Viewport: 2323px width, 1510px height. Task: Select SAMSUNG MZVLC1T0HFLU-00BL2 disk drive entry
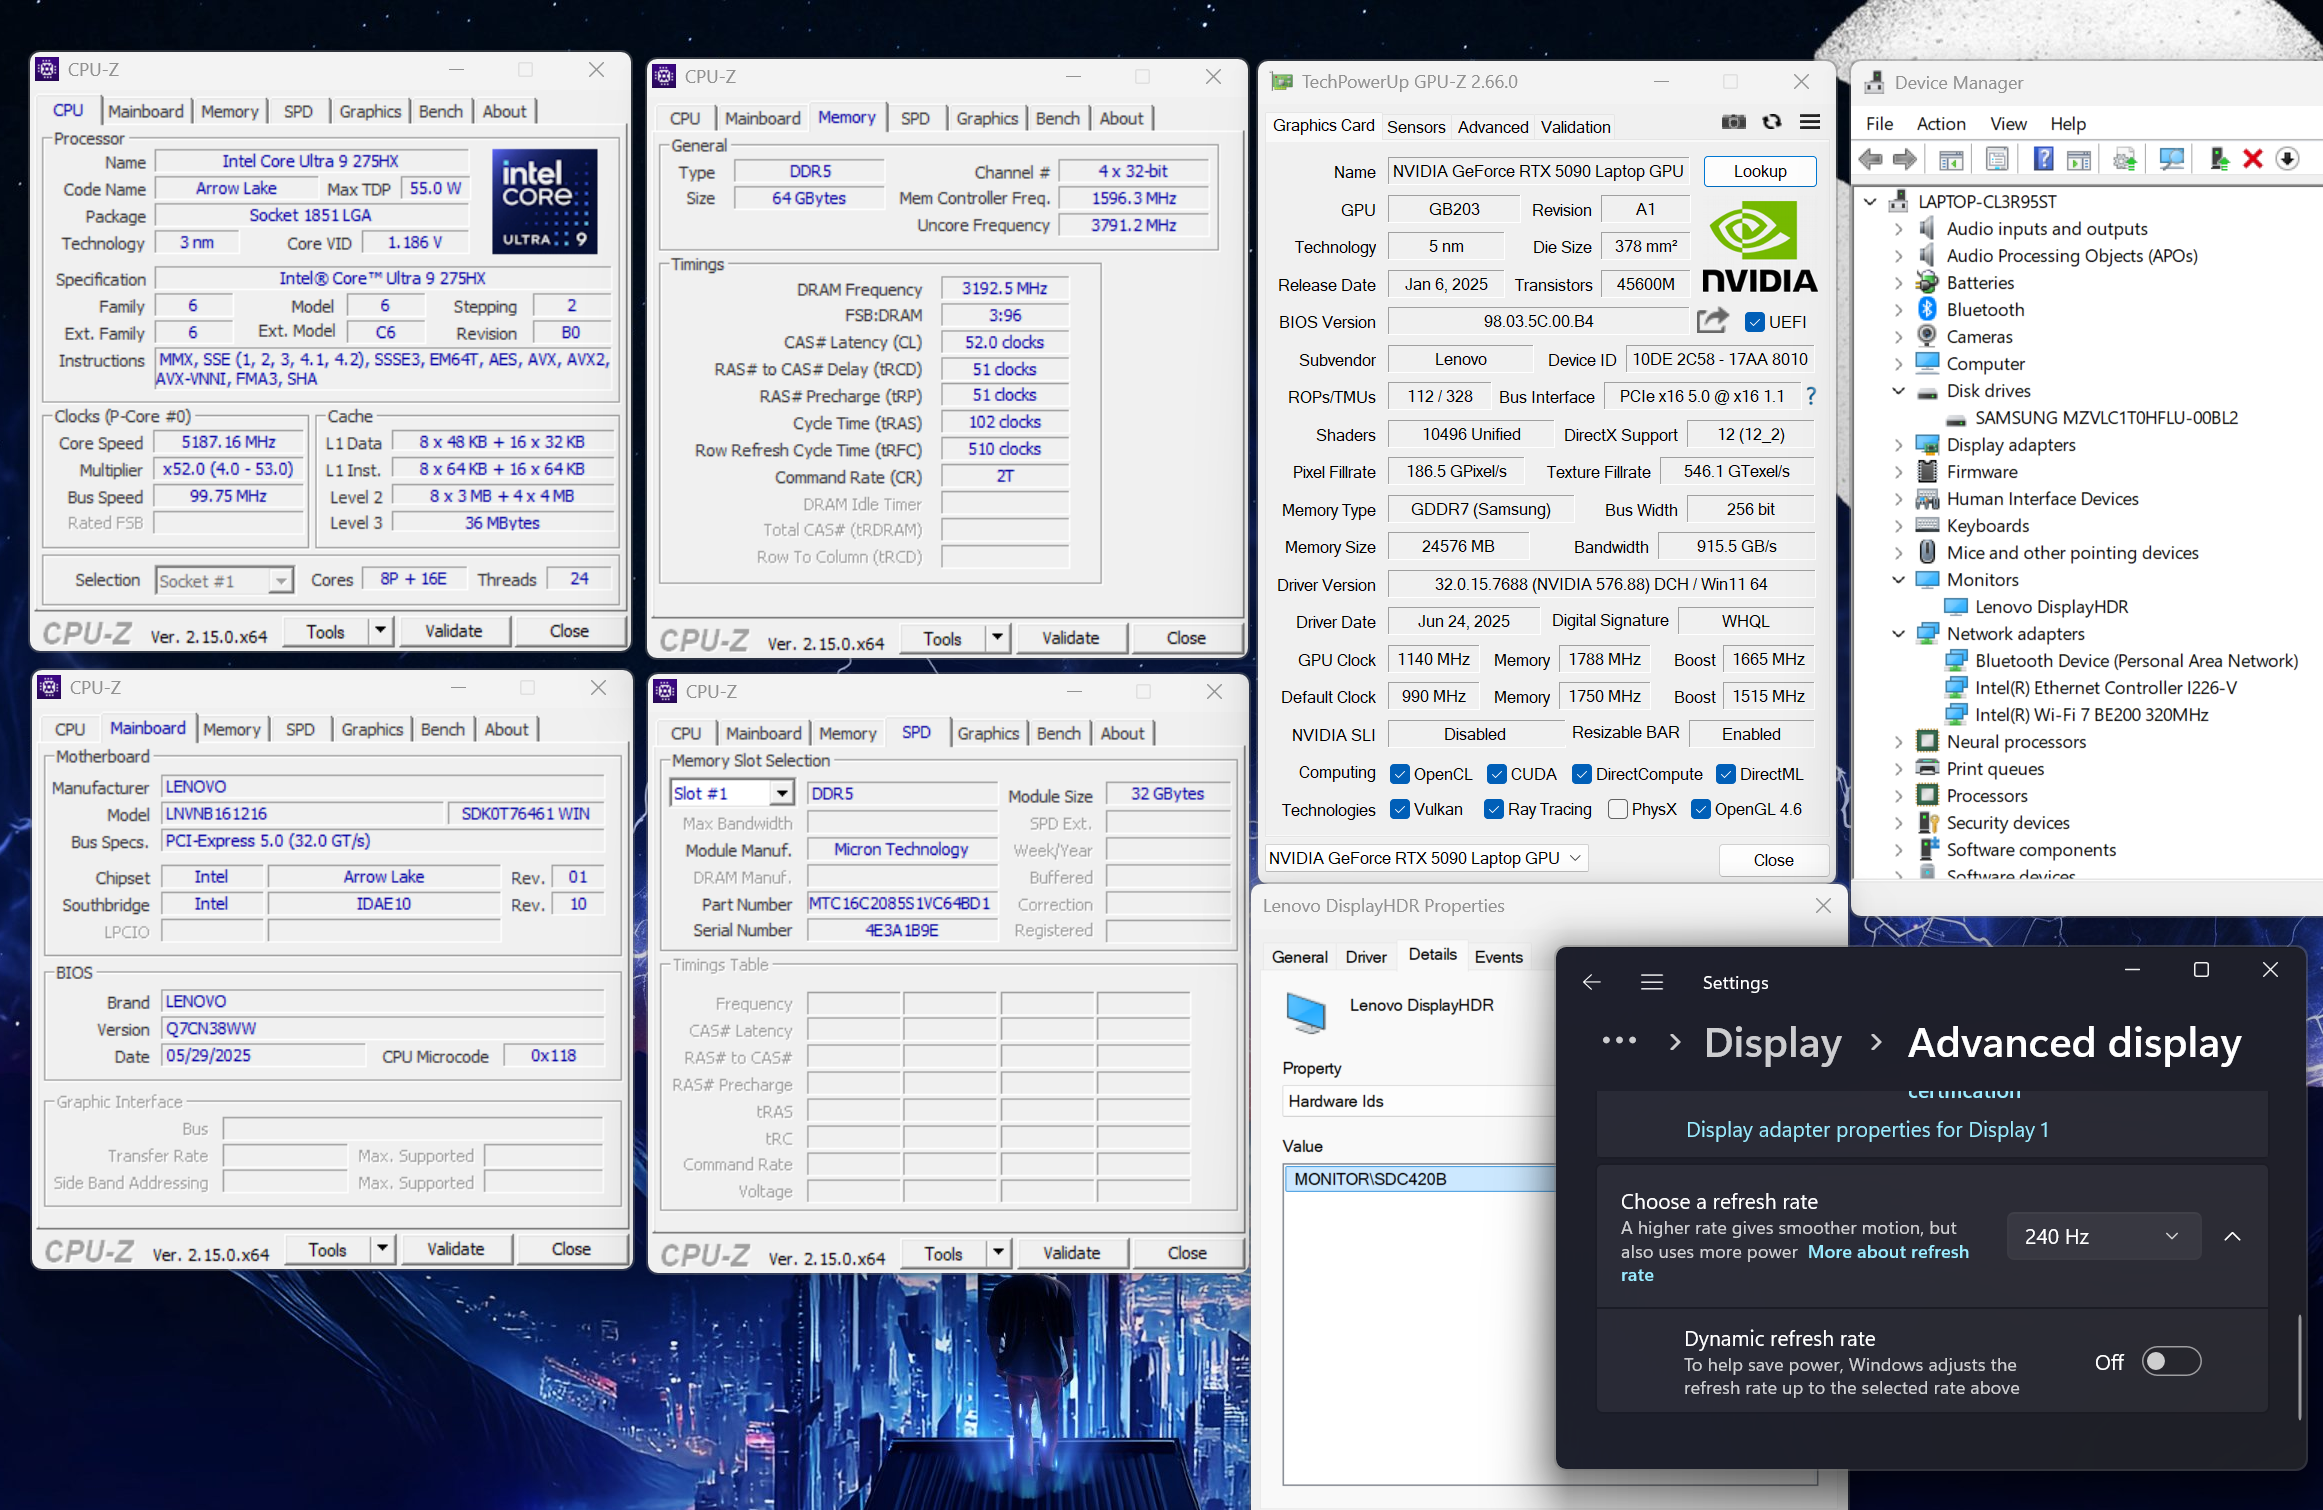(x=2106, y=418)
